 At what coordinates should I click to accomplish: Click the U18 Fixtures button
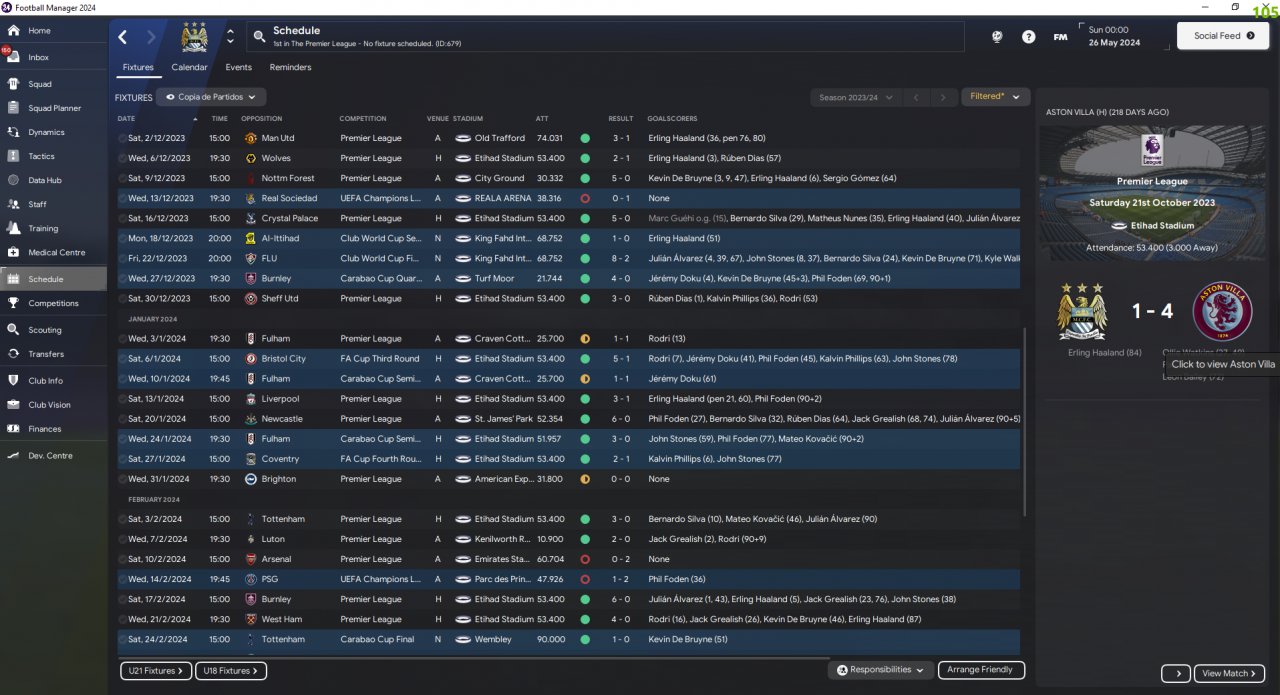pyautogui.click(x=230, y=671)
